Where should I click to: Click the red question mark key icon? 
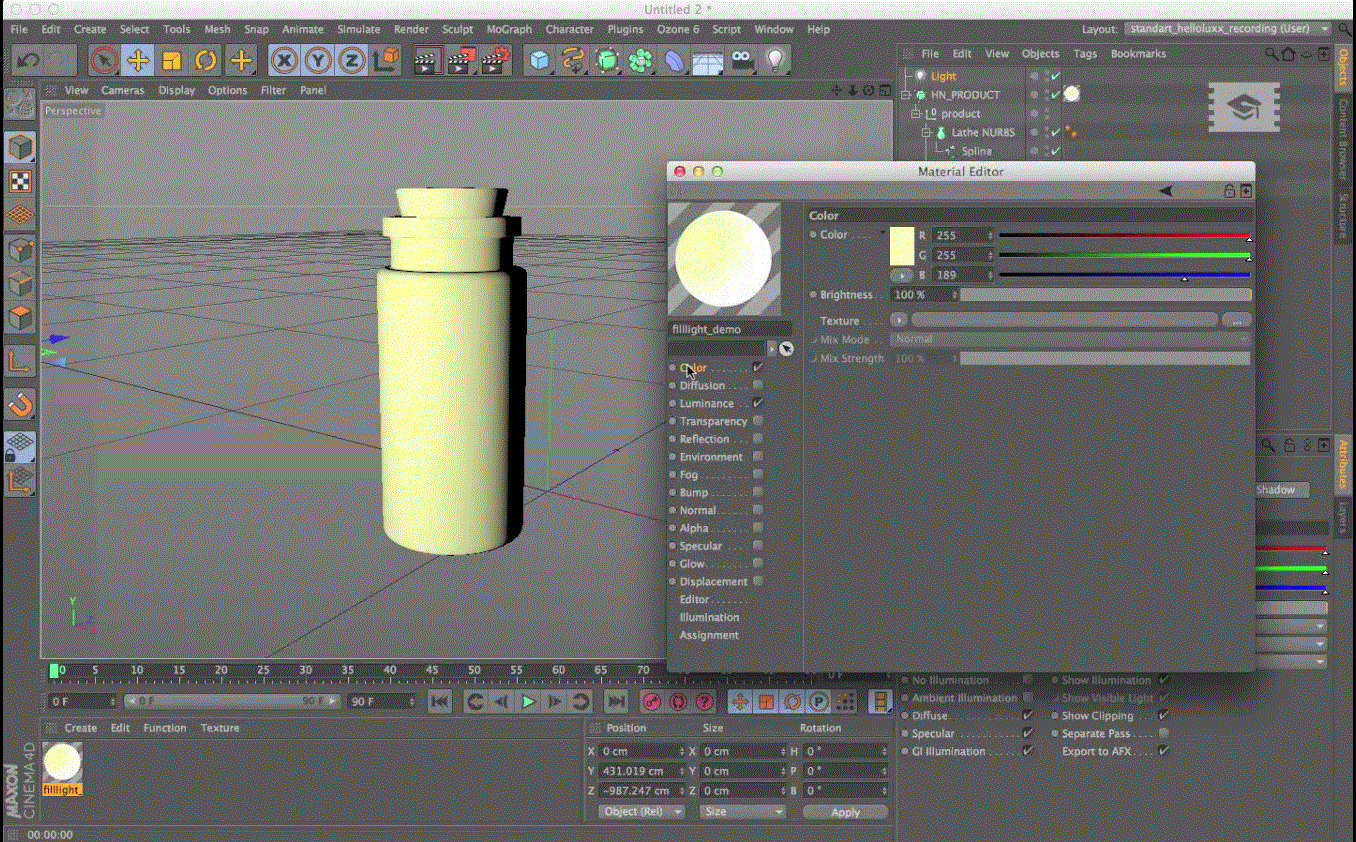704,702
